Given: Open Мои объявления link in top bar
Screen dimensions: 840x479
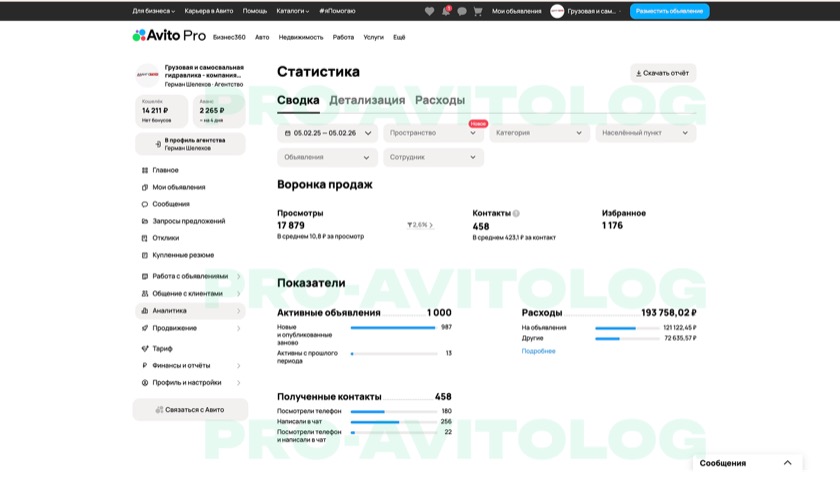Looking at the screenshot, I should (x=516, y=11).
